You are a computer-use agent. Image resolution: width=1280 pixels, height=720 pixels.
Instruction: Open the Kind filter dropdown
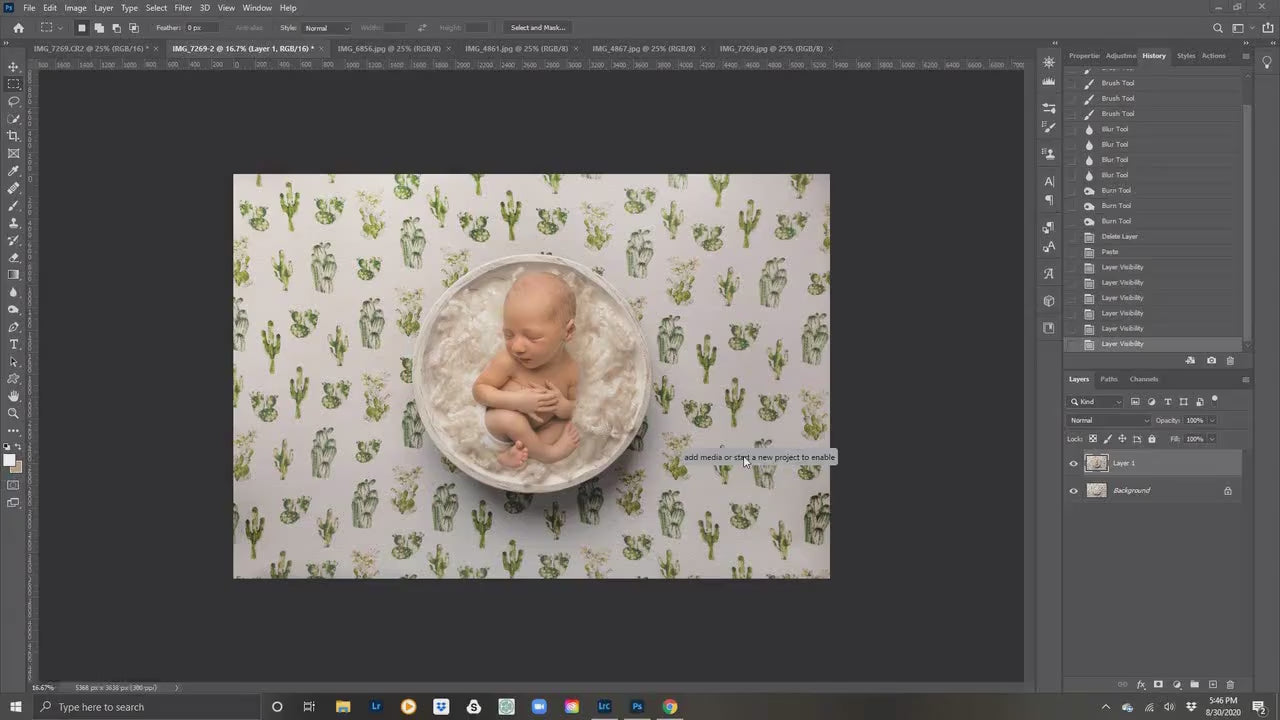click(1094, 402)
